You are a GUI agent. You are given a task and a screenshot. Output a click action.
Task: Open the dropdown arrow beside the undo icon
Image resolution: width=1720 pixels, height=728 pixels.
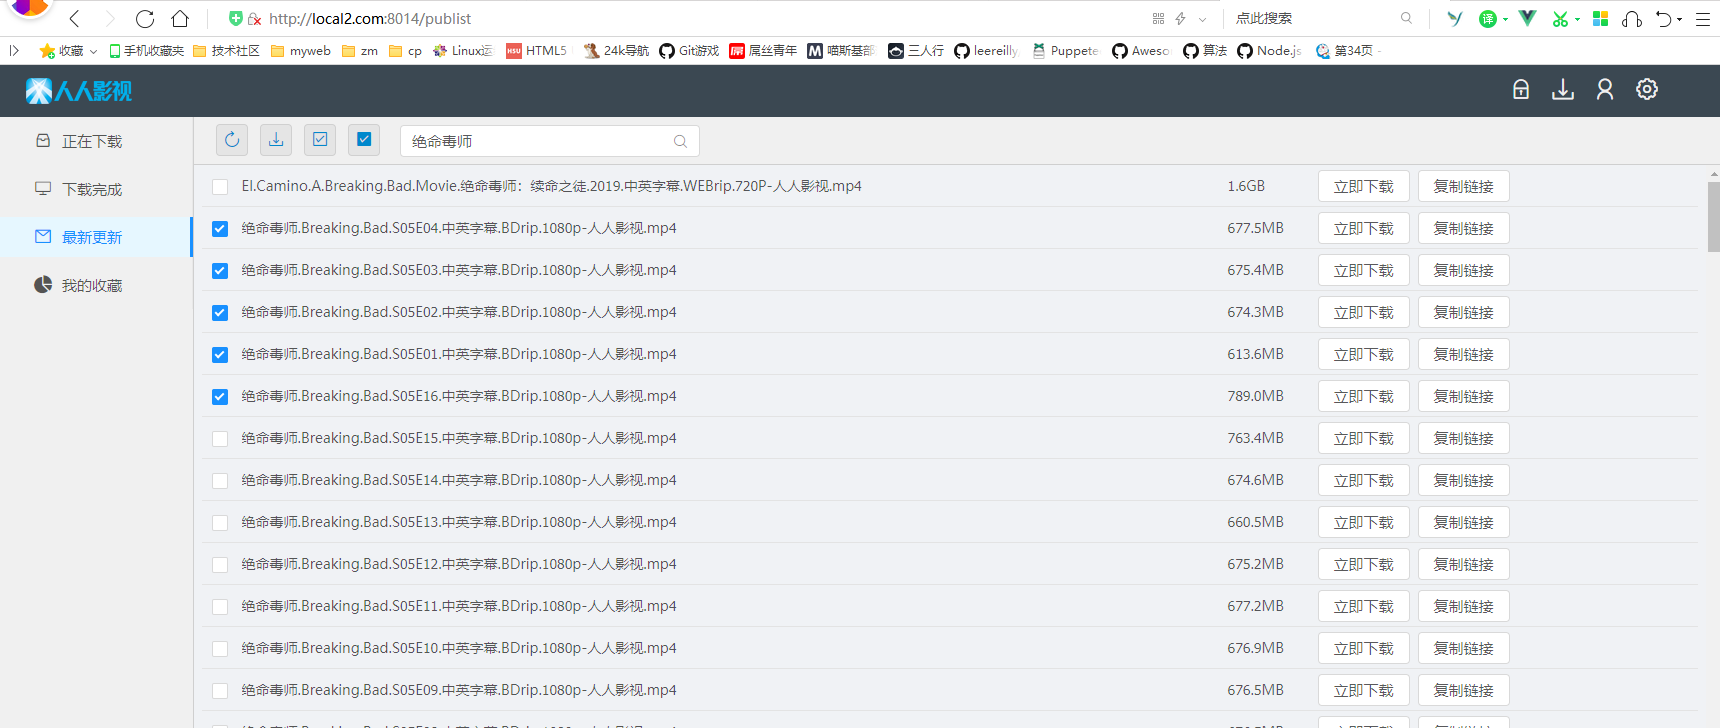point(1679,19)
